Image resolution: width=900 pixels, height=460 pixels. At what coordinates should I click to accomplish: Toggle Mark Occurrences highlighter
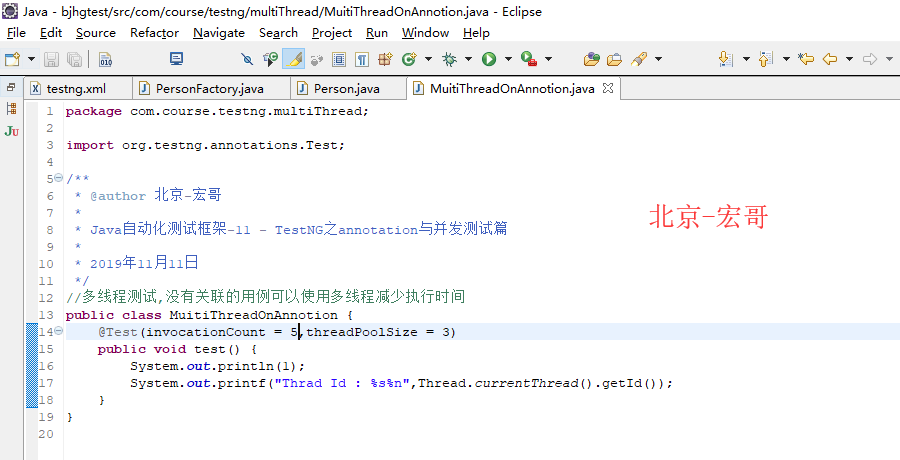tap(294, 59)
